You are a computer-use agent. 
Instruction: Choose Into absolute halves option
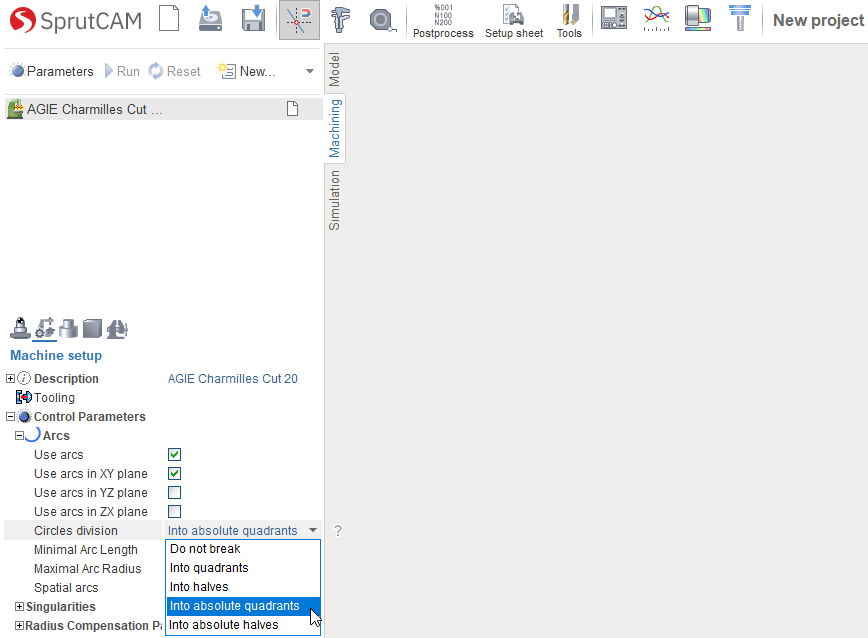(x=243, y=625)
